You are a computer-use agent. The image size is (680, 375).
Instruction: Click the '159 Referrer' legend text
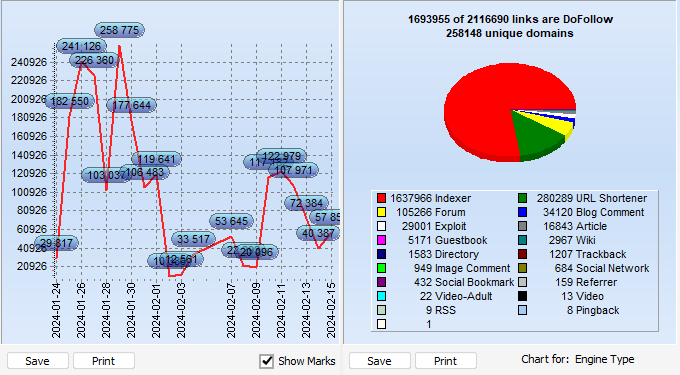[586, 282]
